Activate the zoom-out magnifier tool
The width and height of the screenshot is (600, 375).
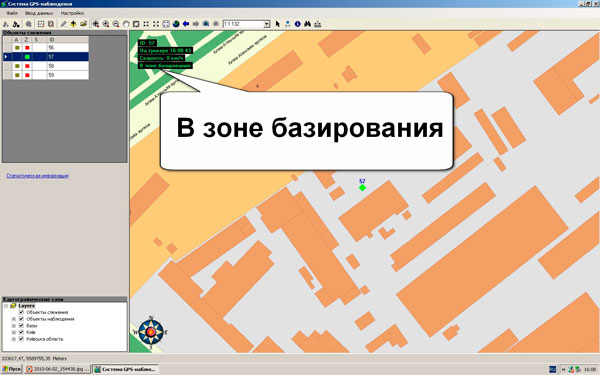click(116, 24)
